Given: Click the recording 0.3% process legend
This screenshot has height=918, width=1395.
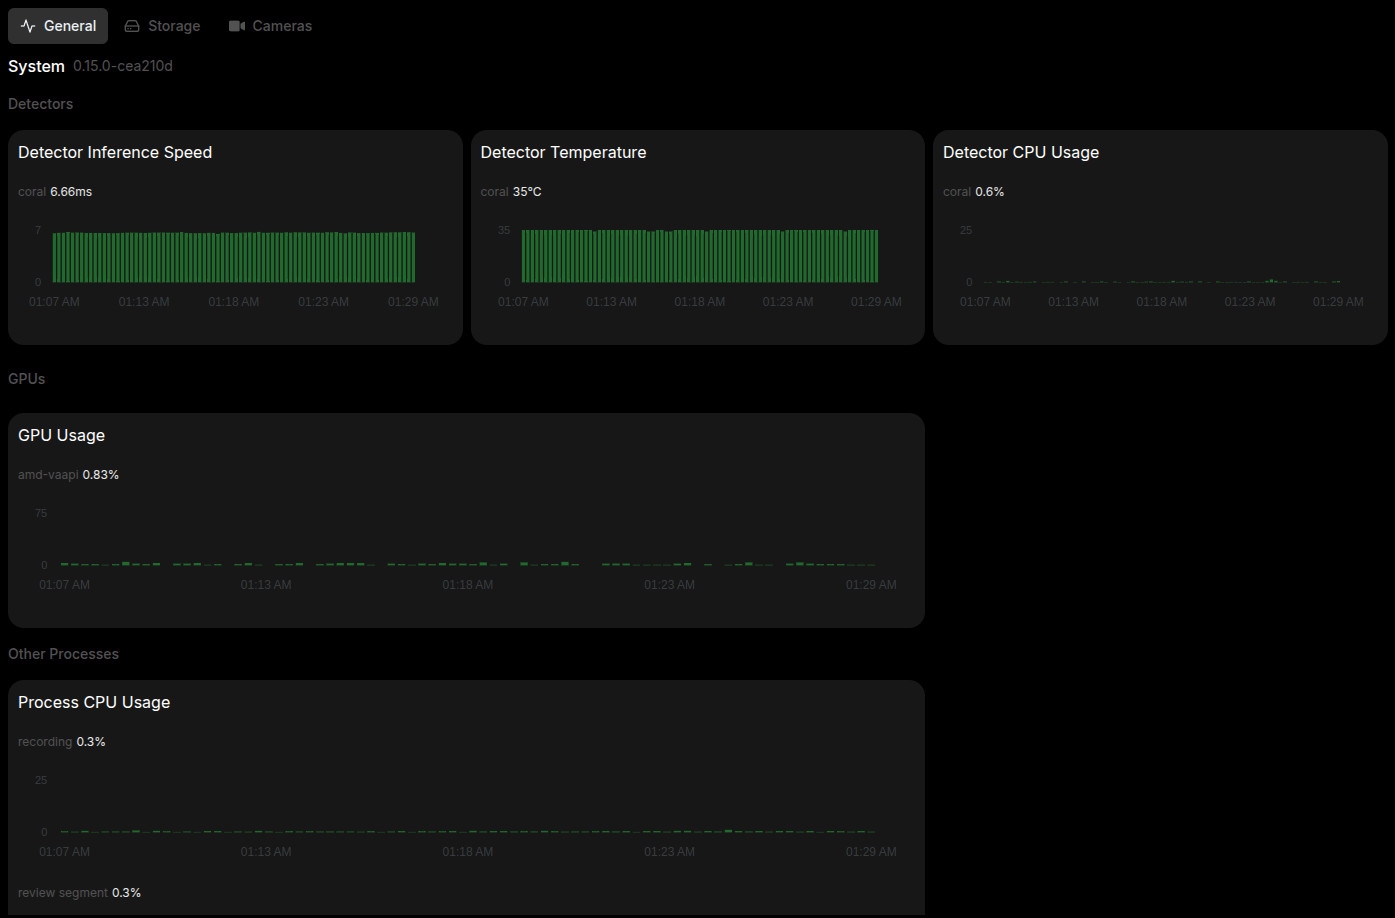Looking at the screenshot, I should click(x=61, y=741).
